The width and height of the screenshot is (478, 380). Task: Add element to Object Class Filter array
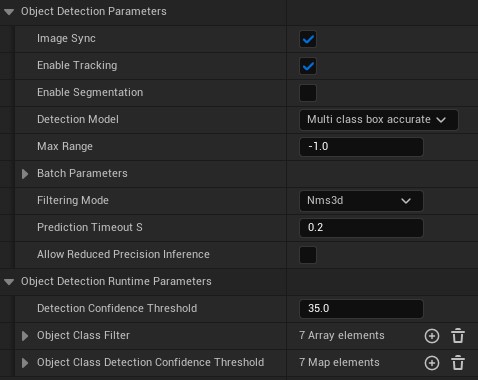click(x=432, y=336)
